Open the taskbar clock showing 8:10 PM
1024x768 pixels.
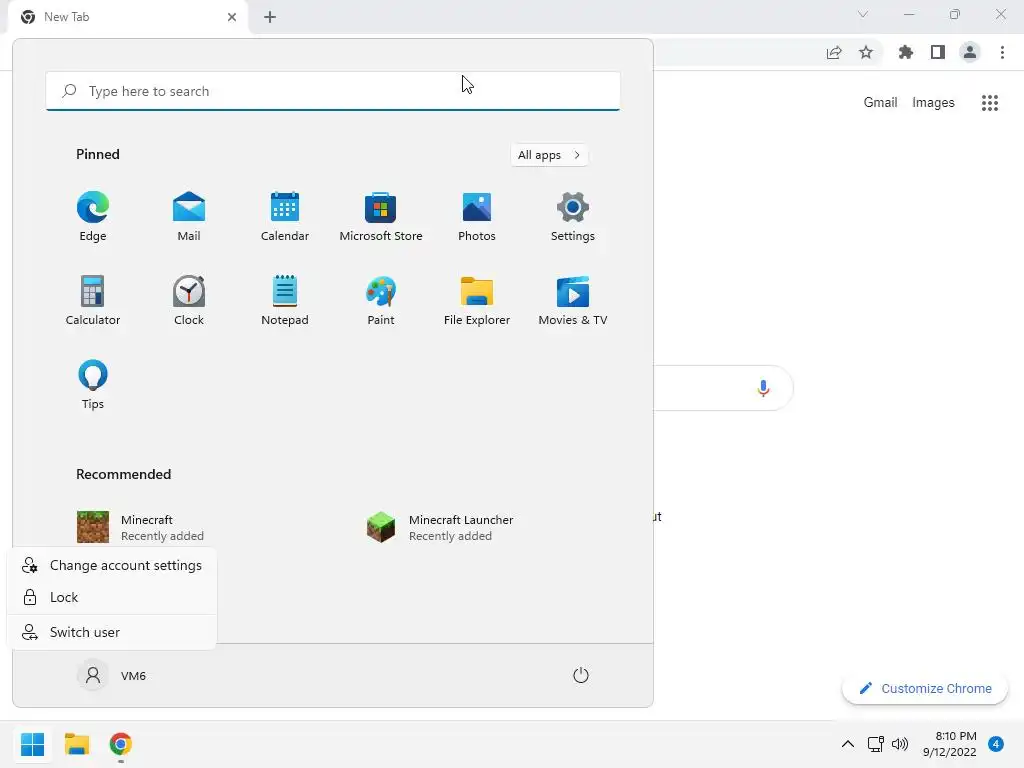(950, 744)
